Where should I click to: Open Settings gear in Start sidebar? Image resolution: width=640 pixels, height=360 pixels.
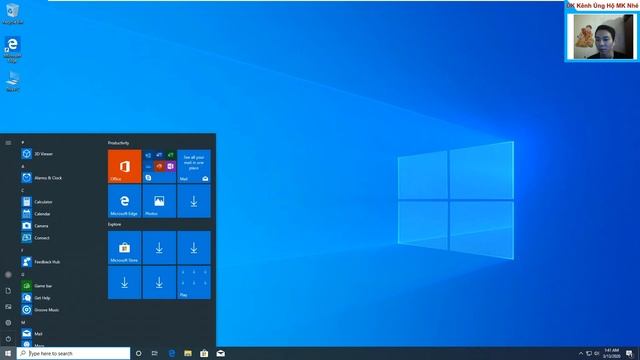[x=8, y=322]
